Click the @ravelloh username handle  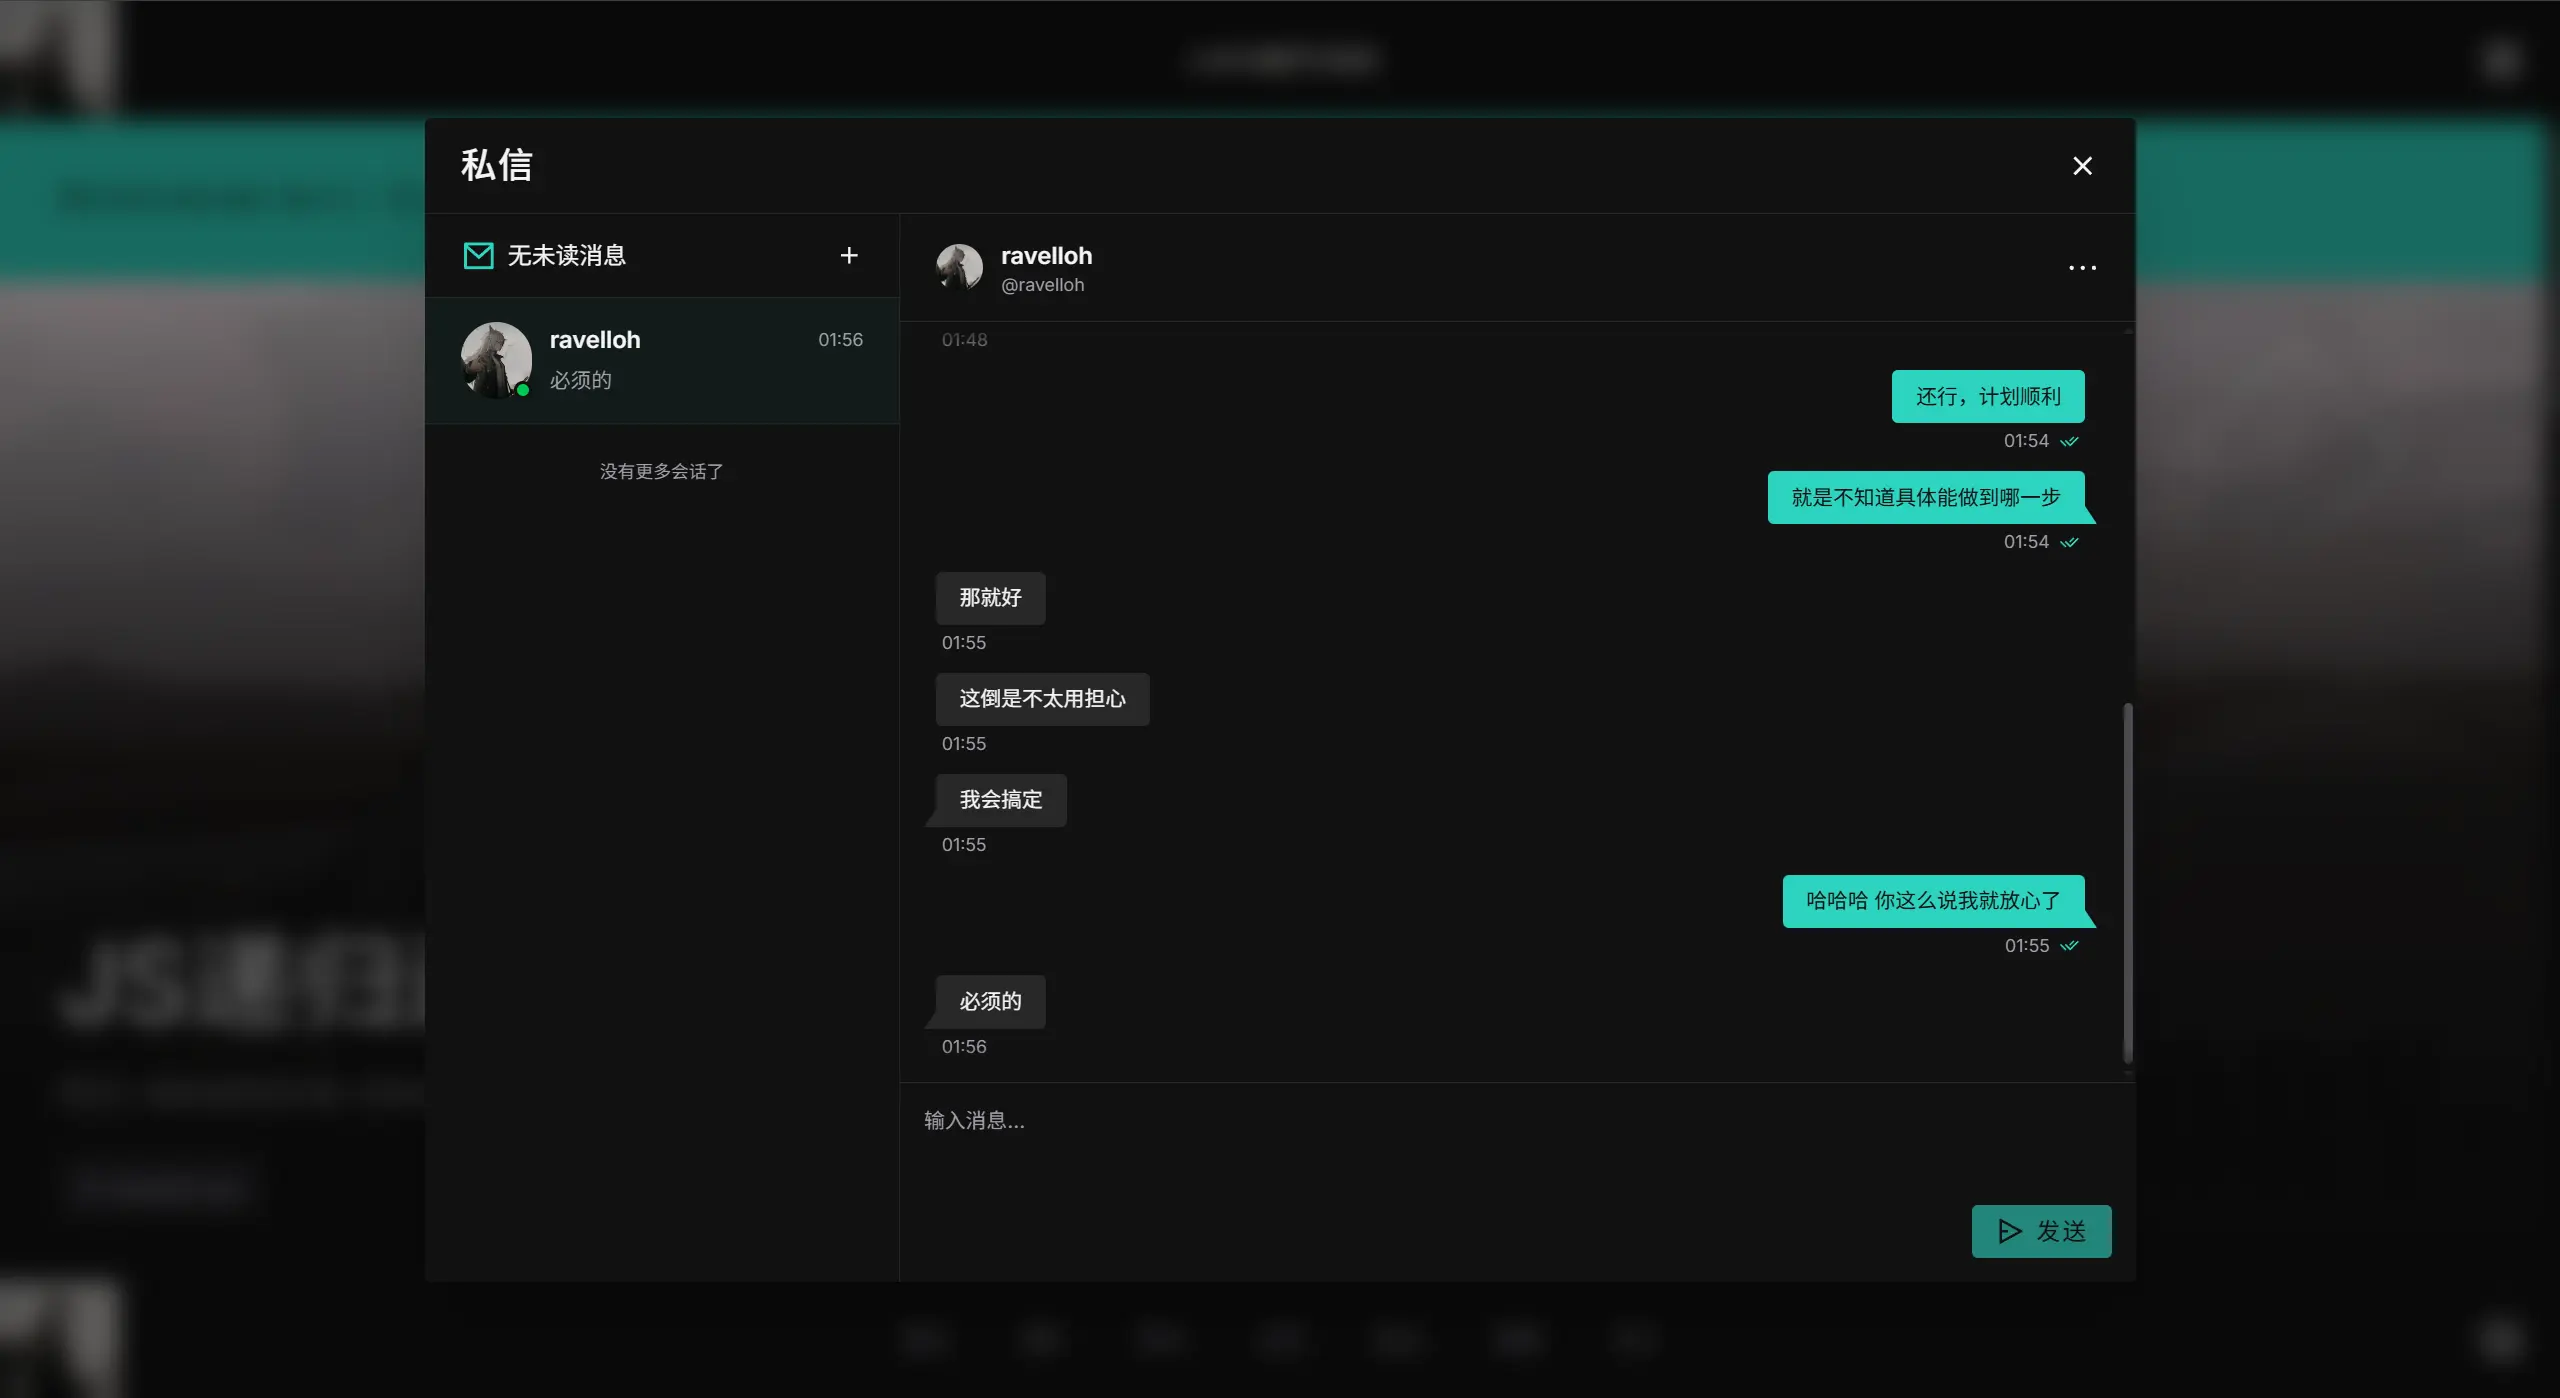[1042, 285]
